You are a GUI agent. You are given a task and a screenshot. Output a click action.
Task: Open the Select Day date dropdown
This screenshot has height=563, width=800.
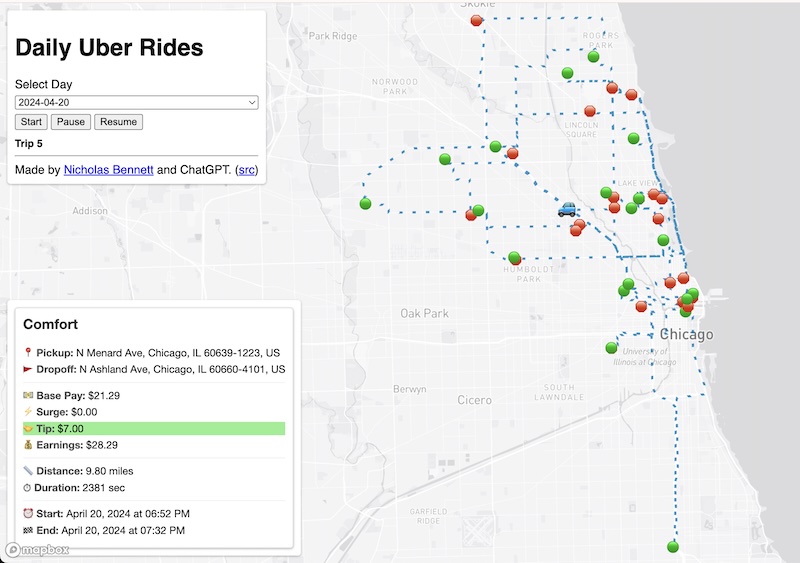(136, 102)
